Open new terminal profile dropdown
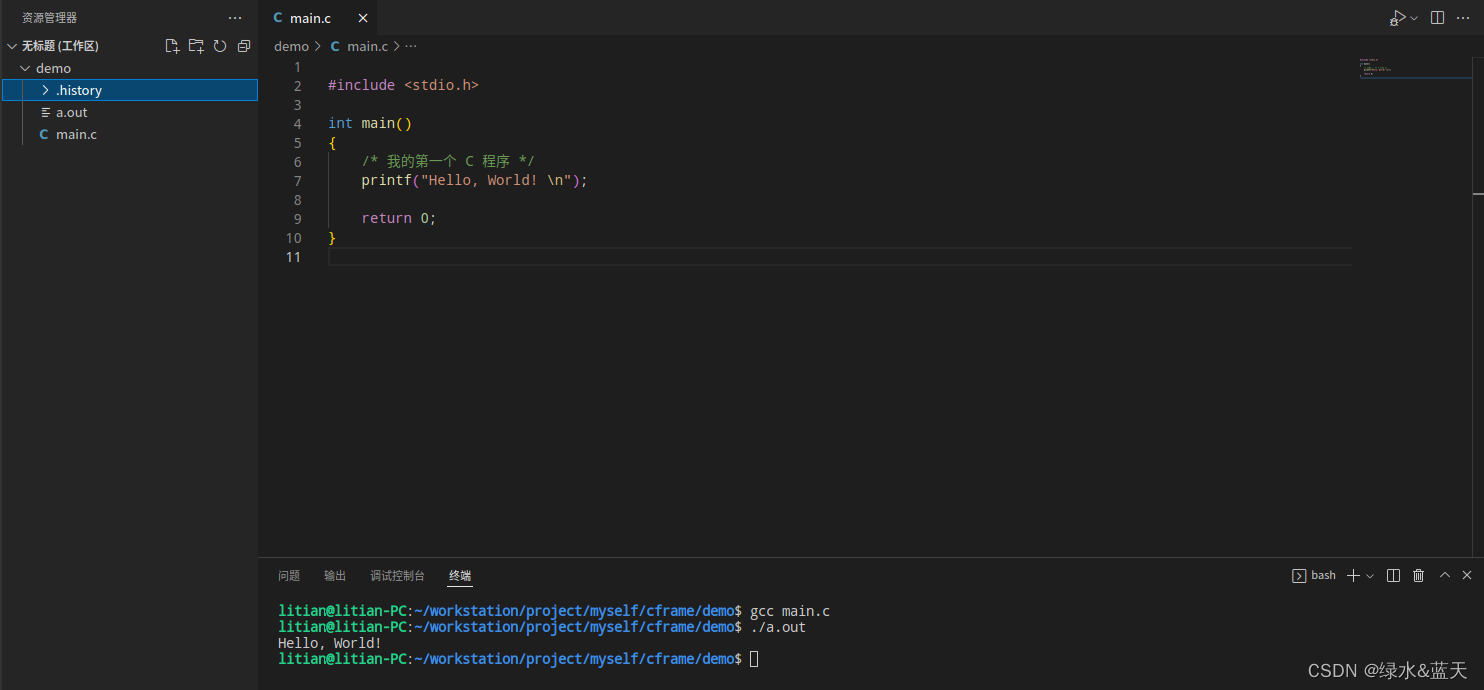The image size is (1484, 690). (1370, 575)
